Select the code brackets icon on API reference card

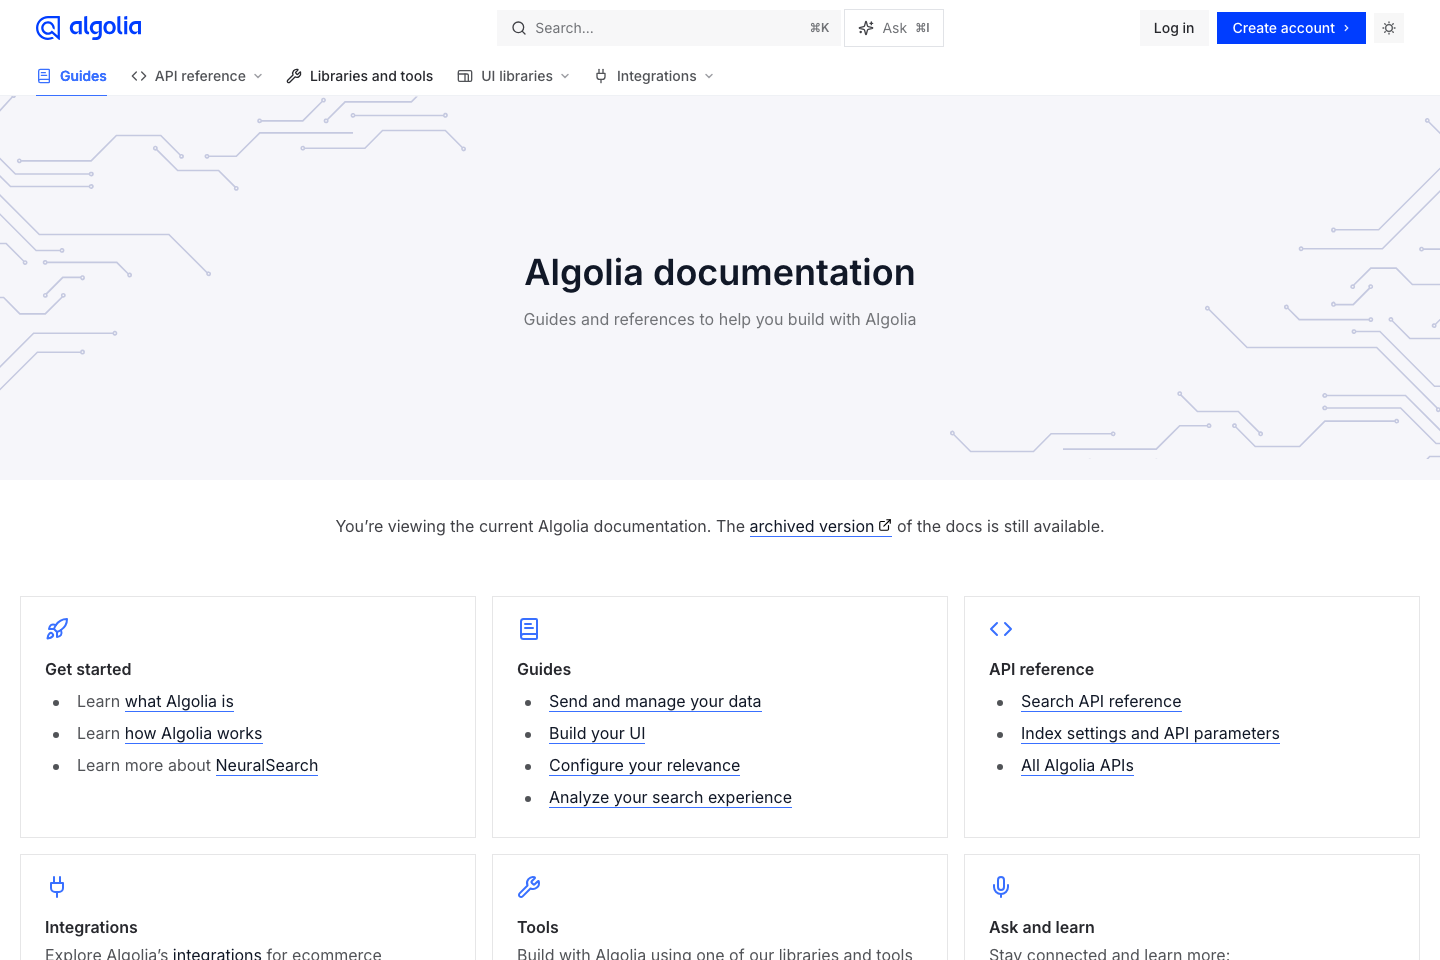1001,628
